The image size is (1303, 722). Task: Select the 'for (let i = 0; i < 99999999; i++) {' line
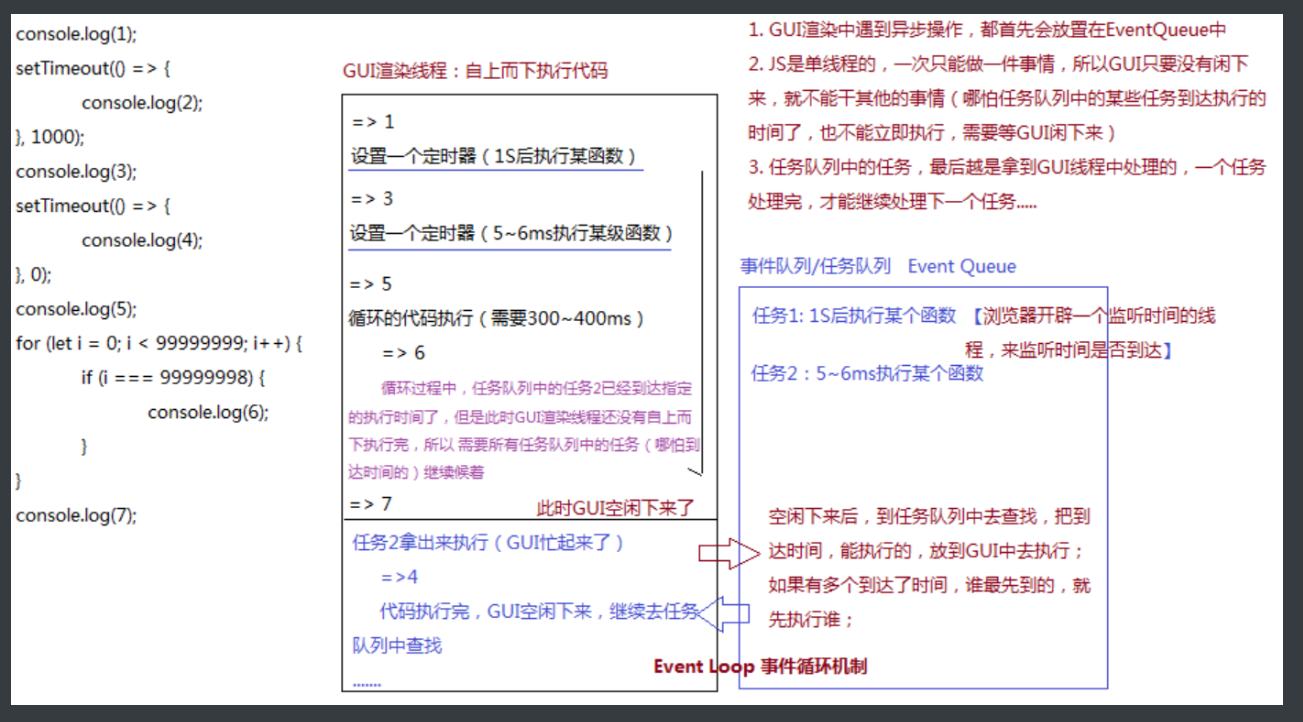[159, 343]
